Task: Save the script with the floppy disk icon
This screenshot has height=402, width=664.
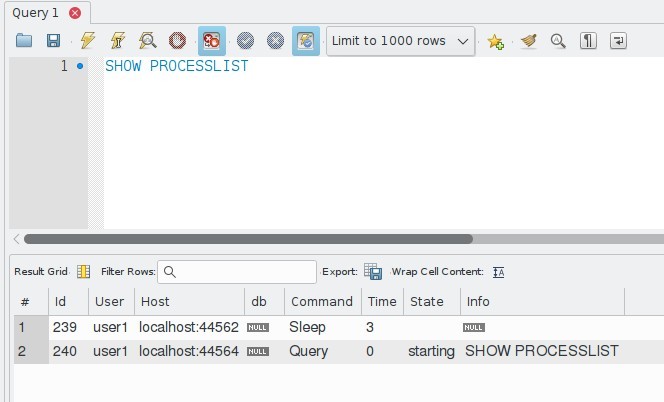Action: 53,41
